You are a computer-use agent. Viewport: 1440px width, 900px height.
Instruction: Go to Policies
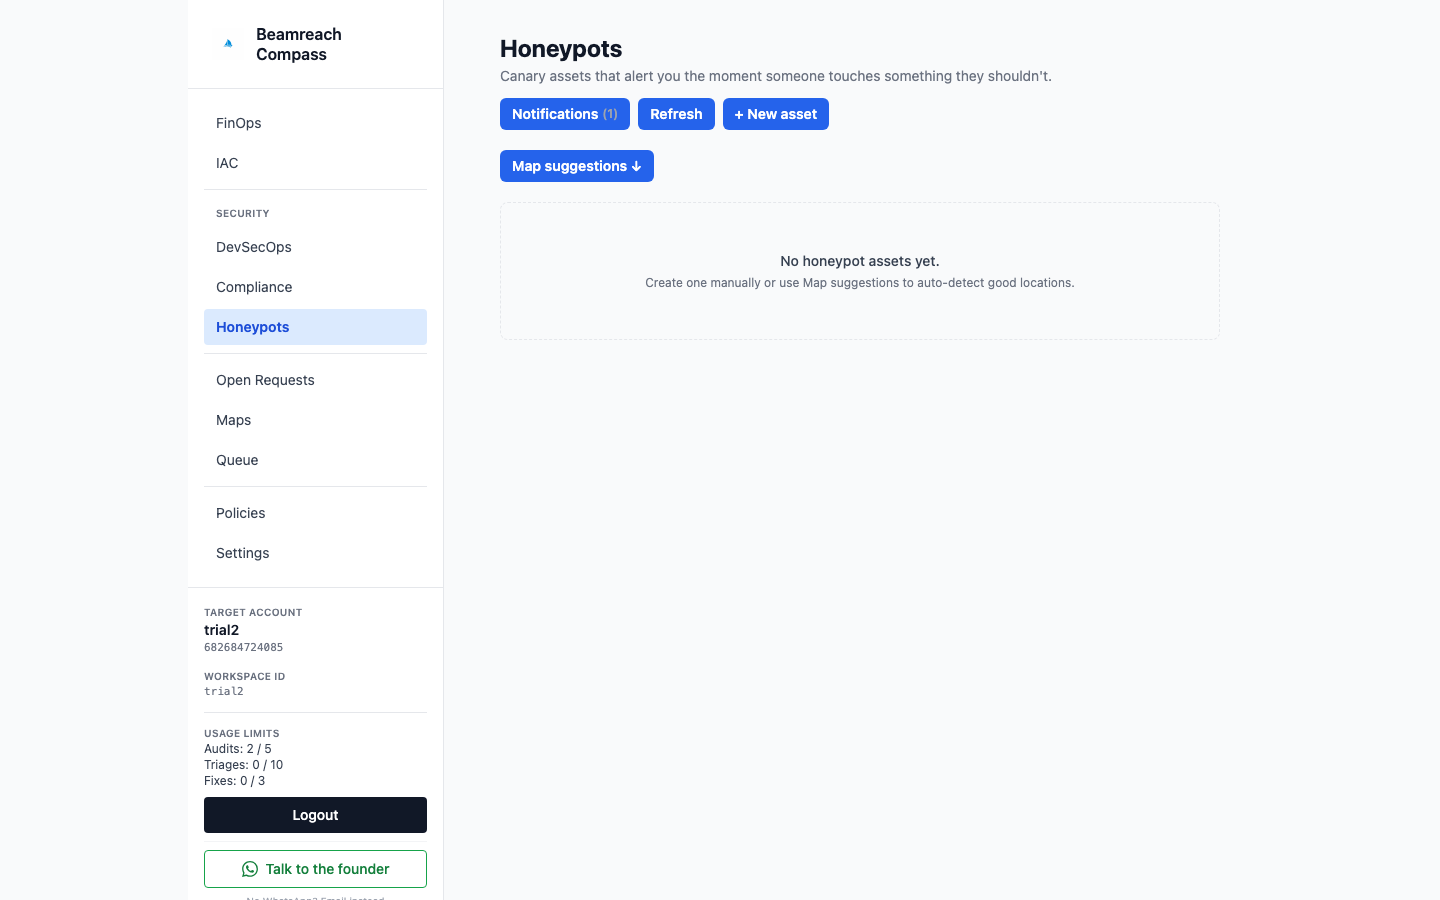coord(315,513)
